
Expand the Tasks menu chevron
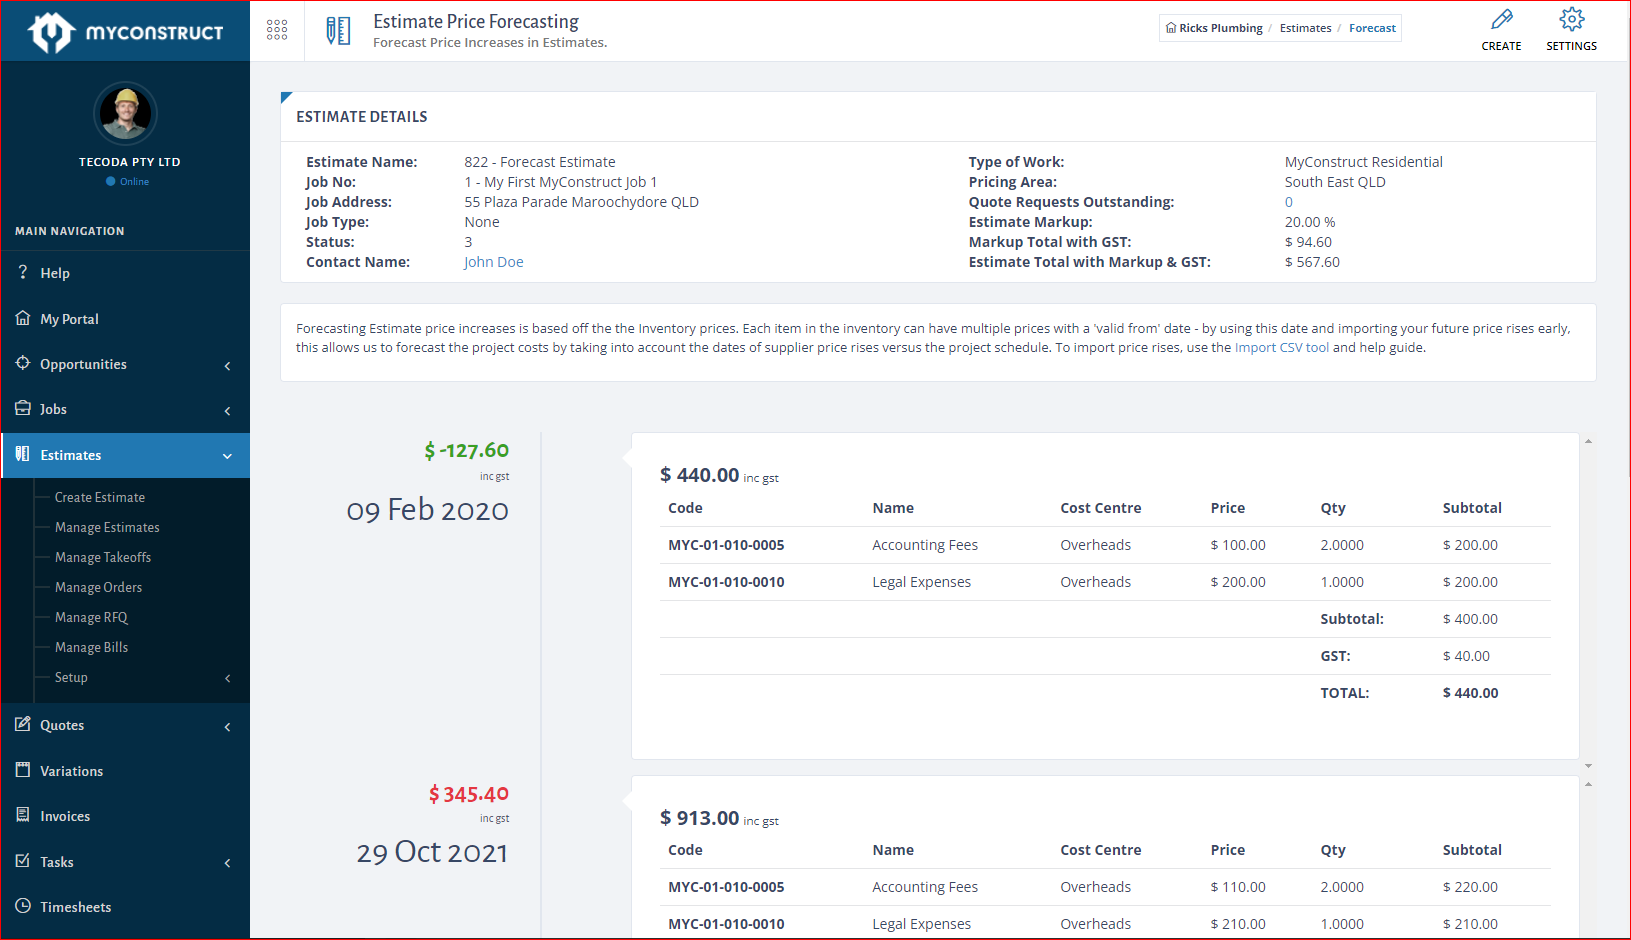click(227, 862)
